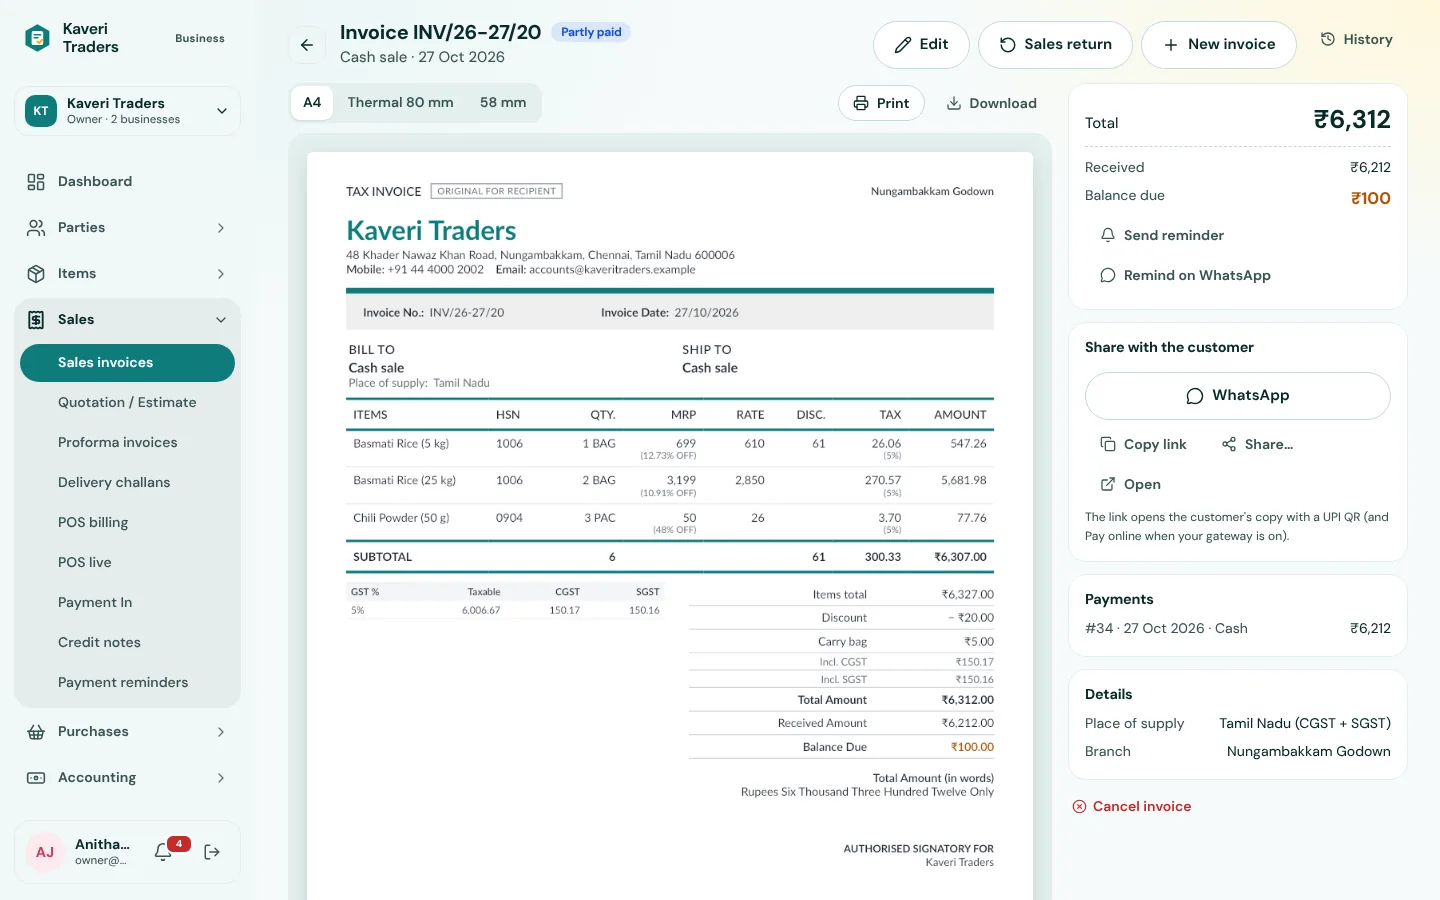Open invoice History
The image size is (1440, 900).
tap(1357, 39)
